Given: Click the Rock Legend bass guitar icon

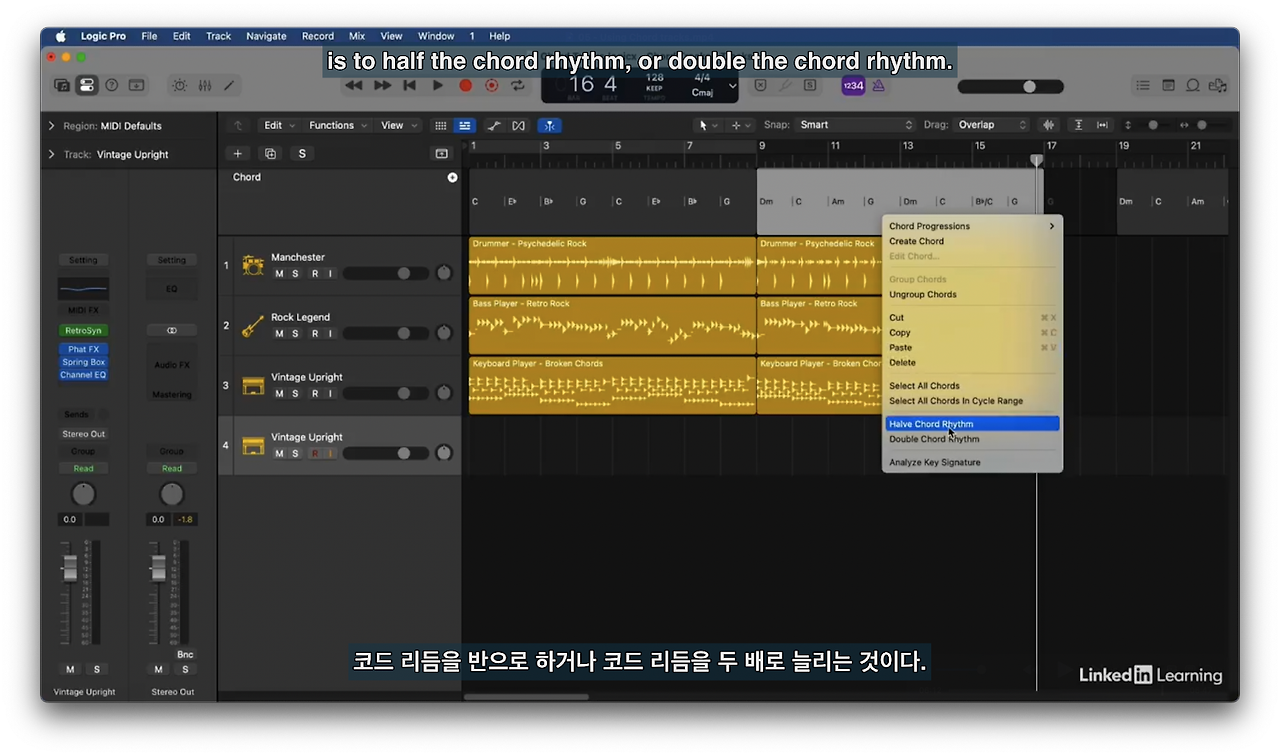Looking at the screenshot, I should (253, 325).
